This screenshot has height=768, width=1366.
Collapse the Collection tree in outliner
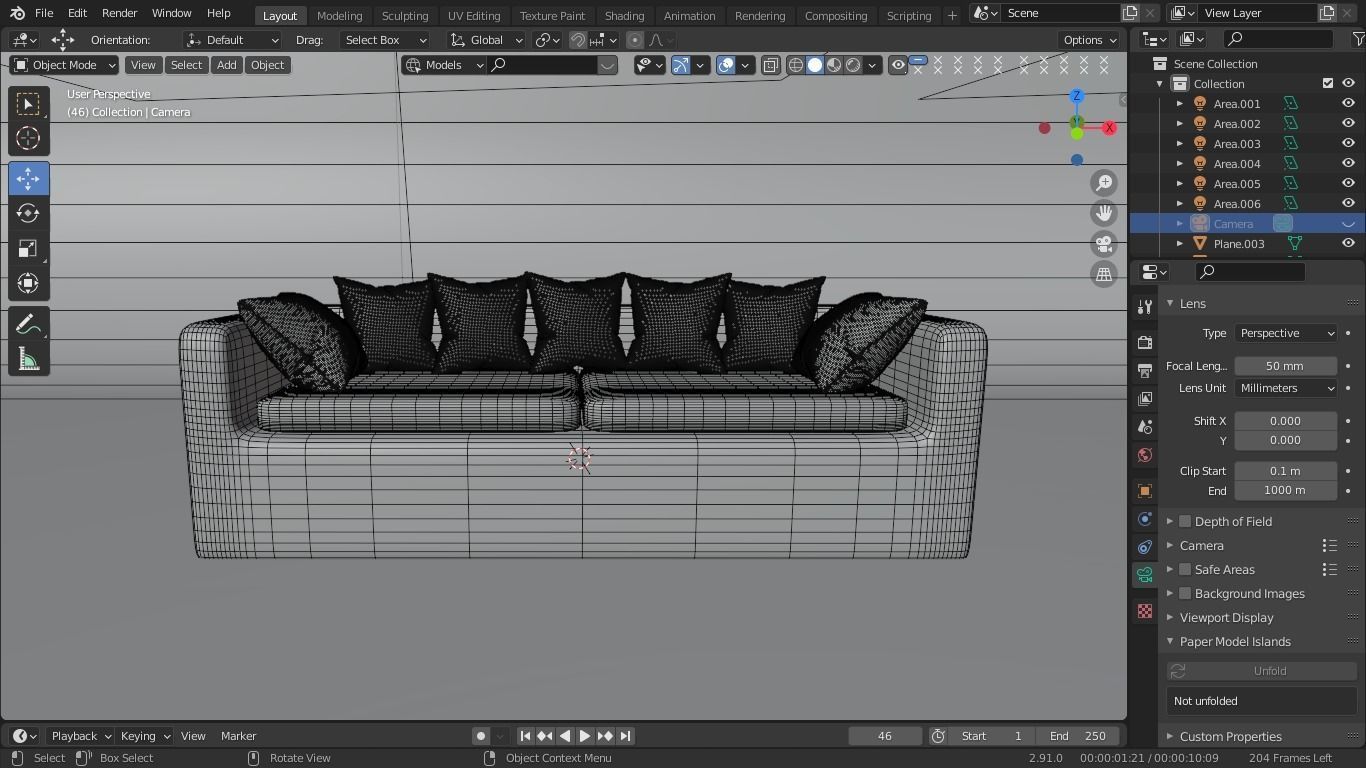tap(1160, 83)
